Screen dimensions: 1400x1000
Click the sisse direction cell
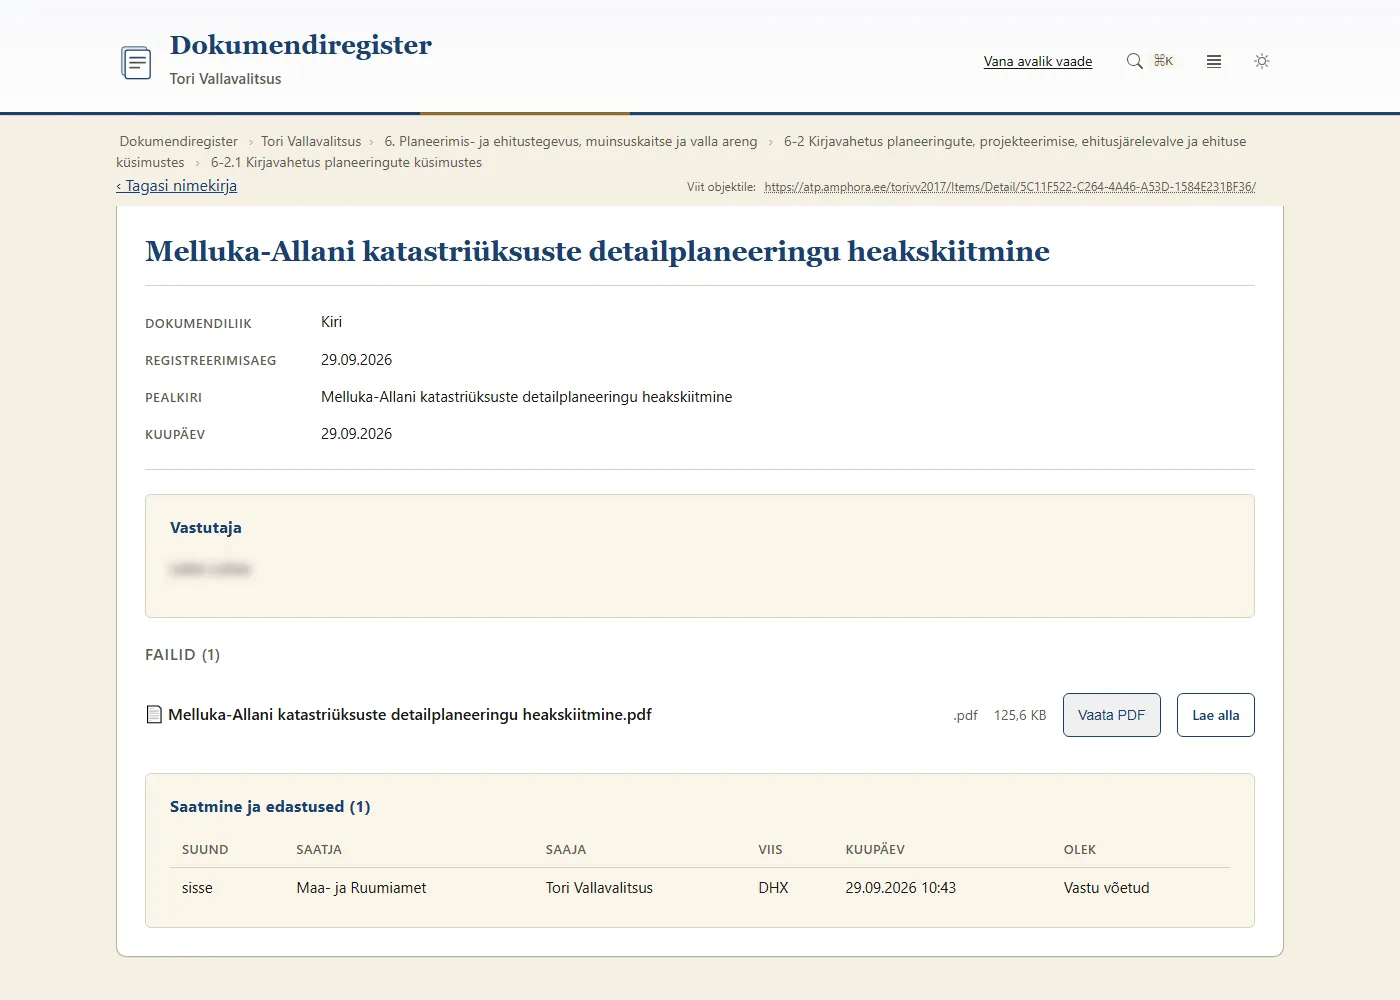pos(197,888)
